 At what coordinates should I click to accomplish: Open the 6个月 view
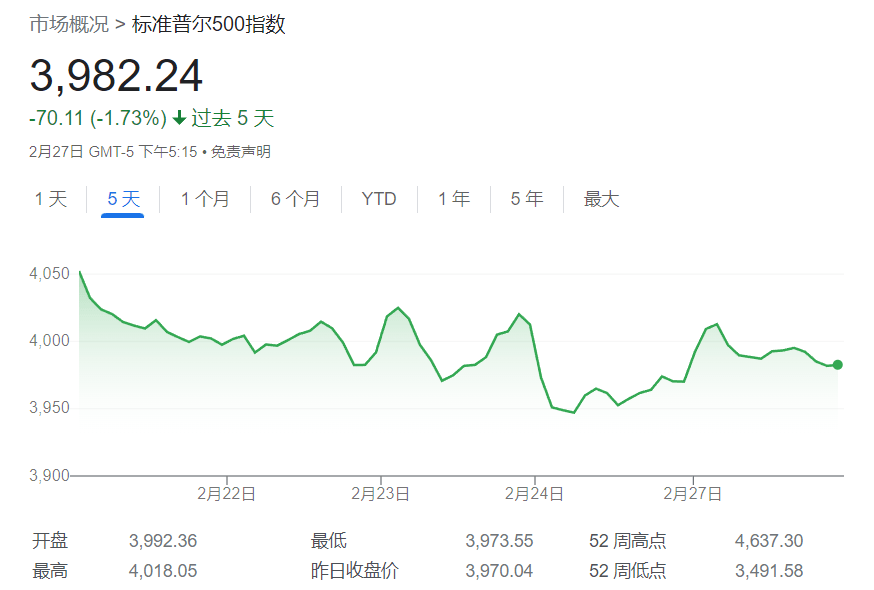[295, 199]
